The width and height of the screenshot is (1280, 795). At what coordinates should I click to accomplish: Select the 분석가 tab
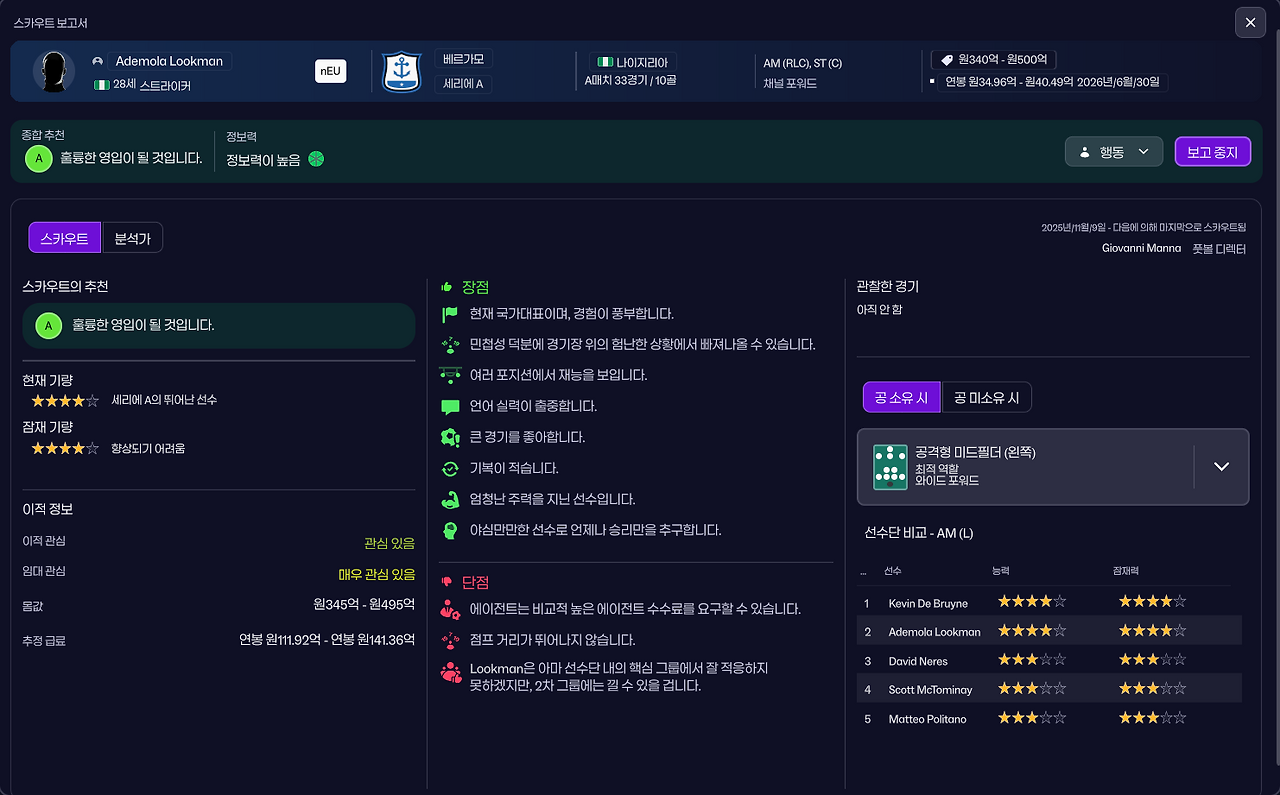(133, 238)
